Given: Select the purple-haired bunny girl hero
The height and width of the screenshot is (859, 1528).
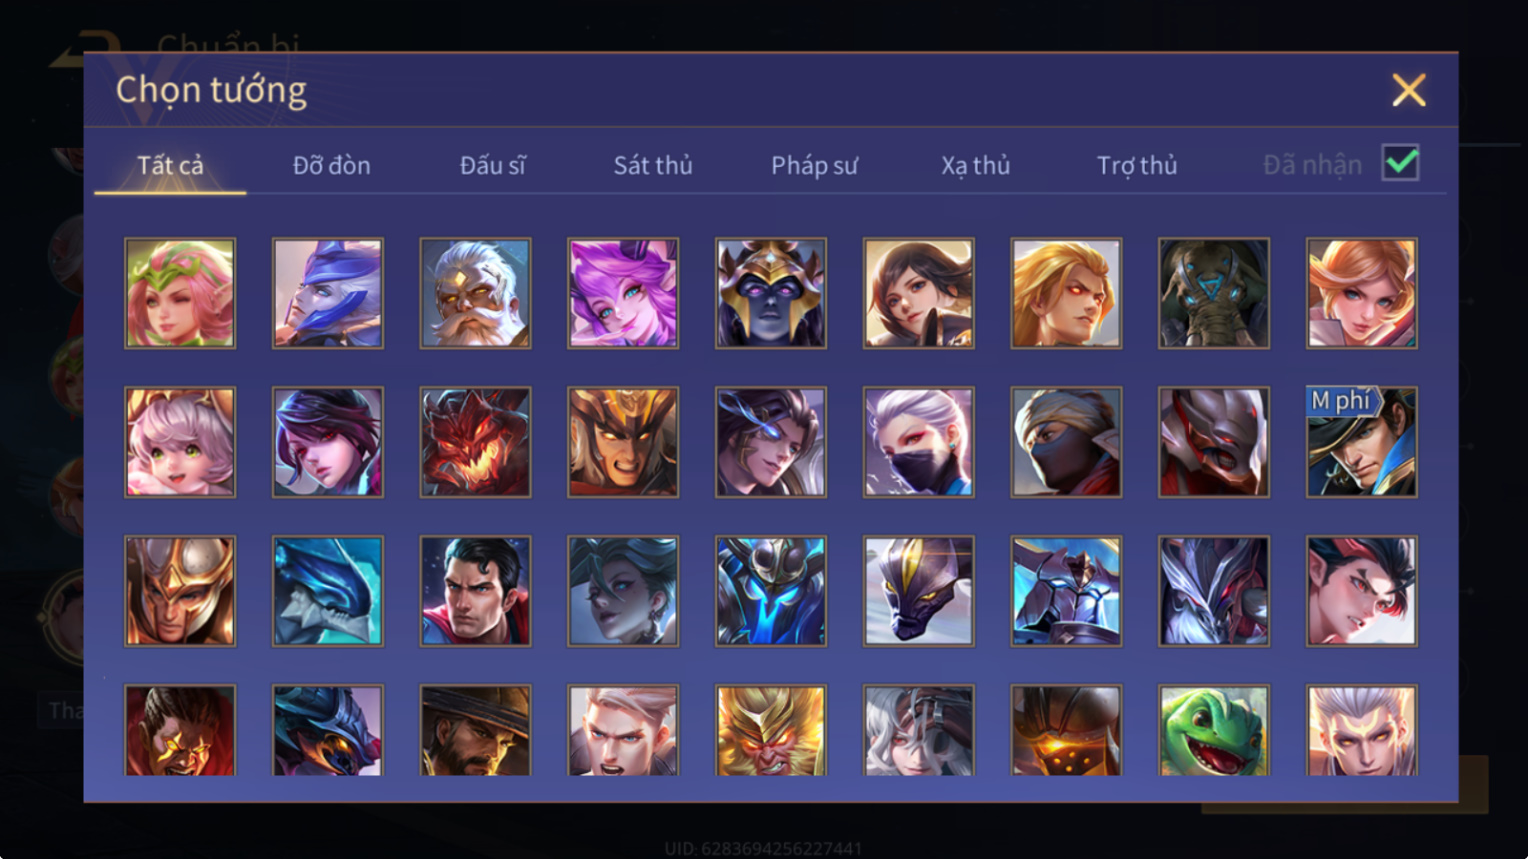Looking at the screenshot, I should coord(623,293).
